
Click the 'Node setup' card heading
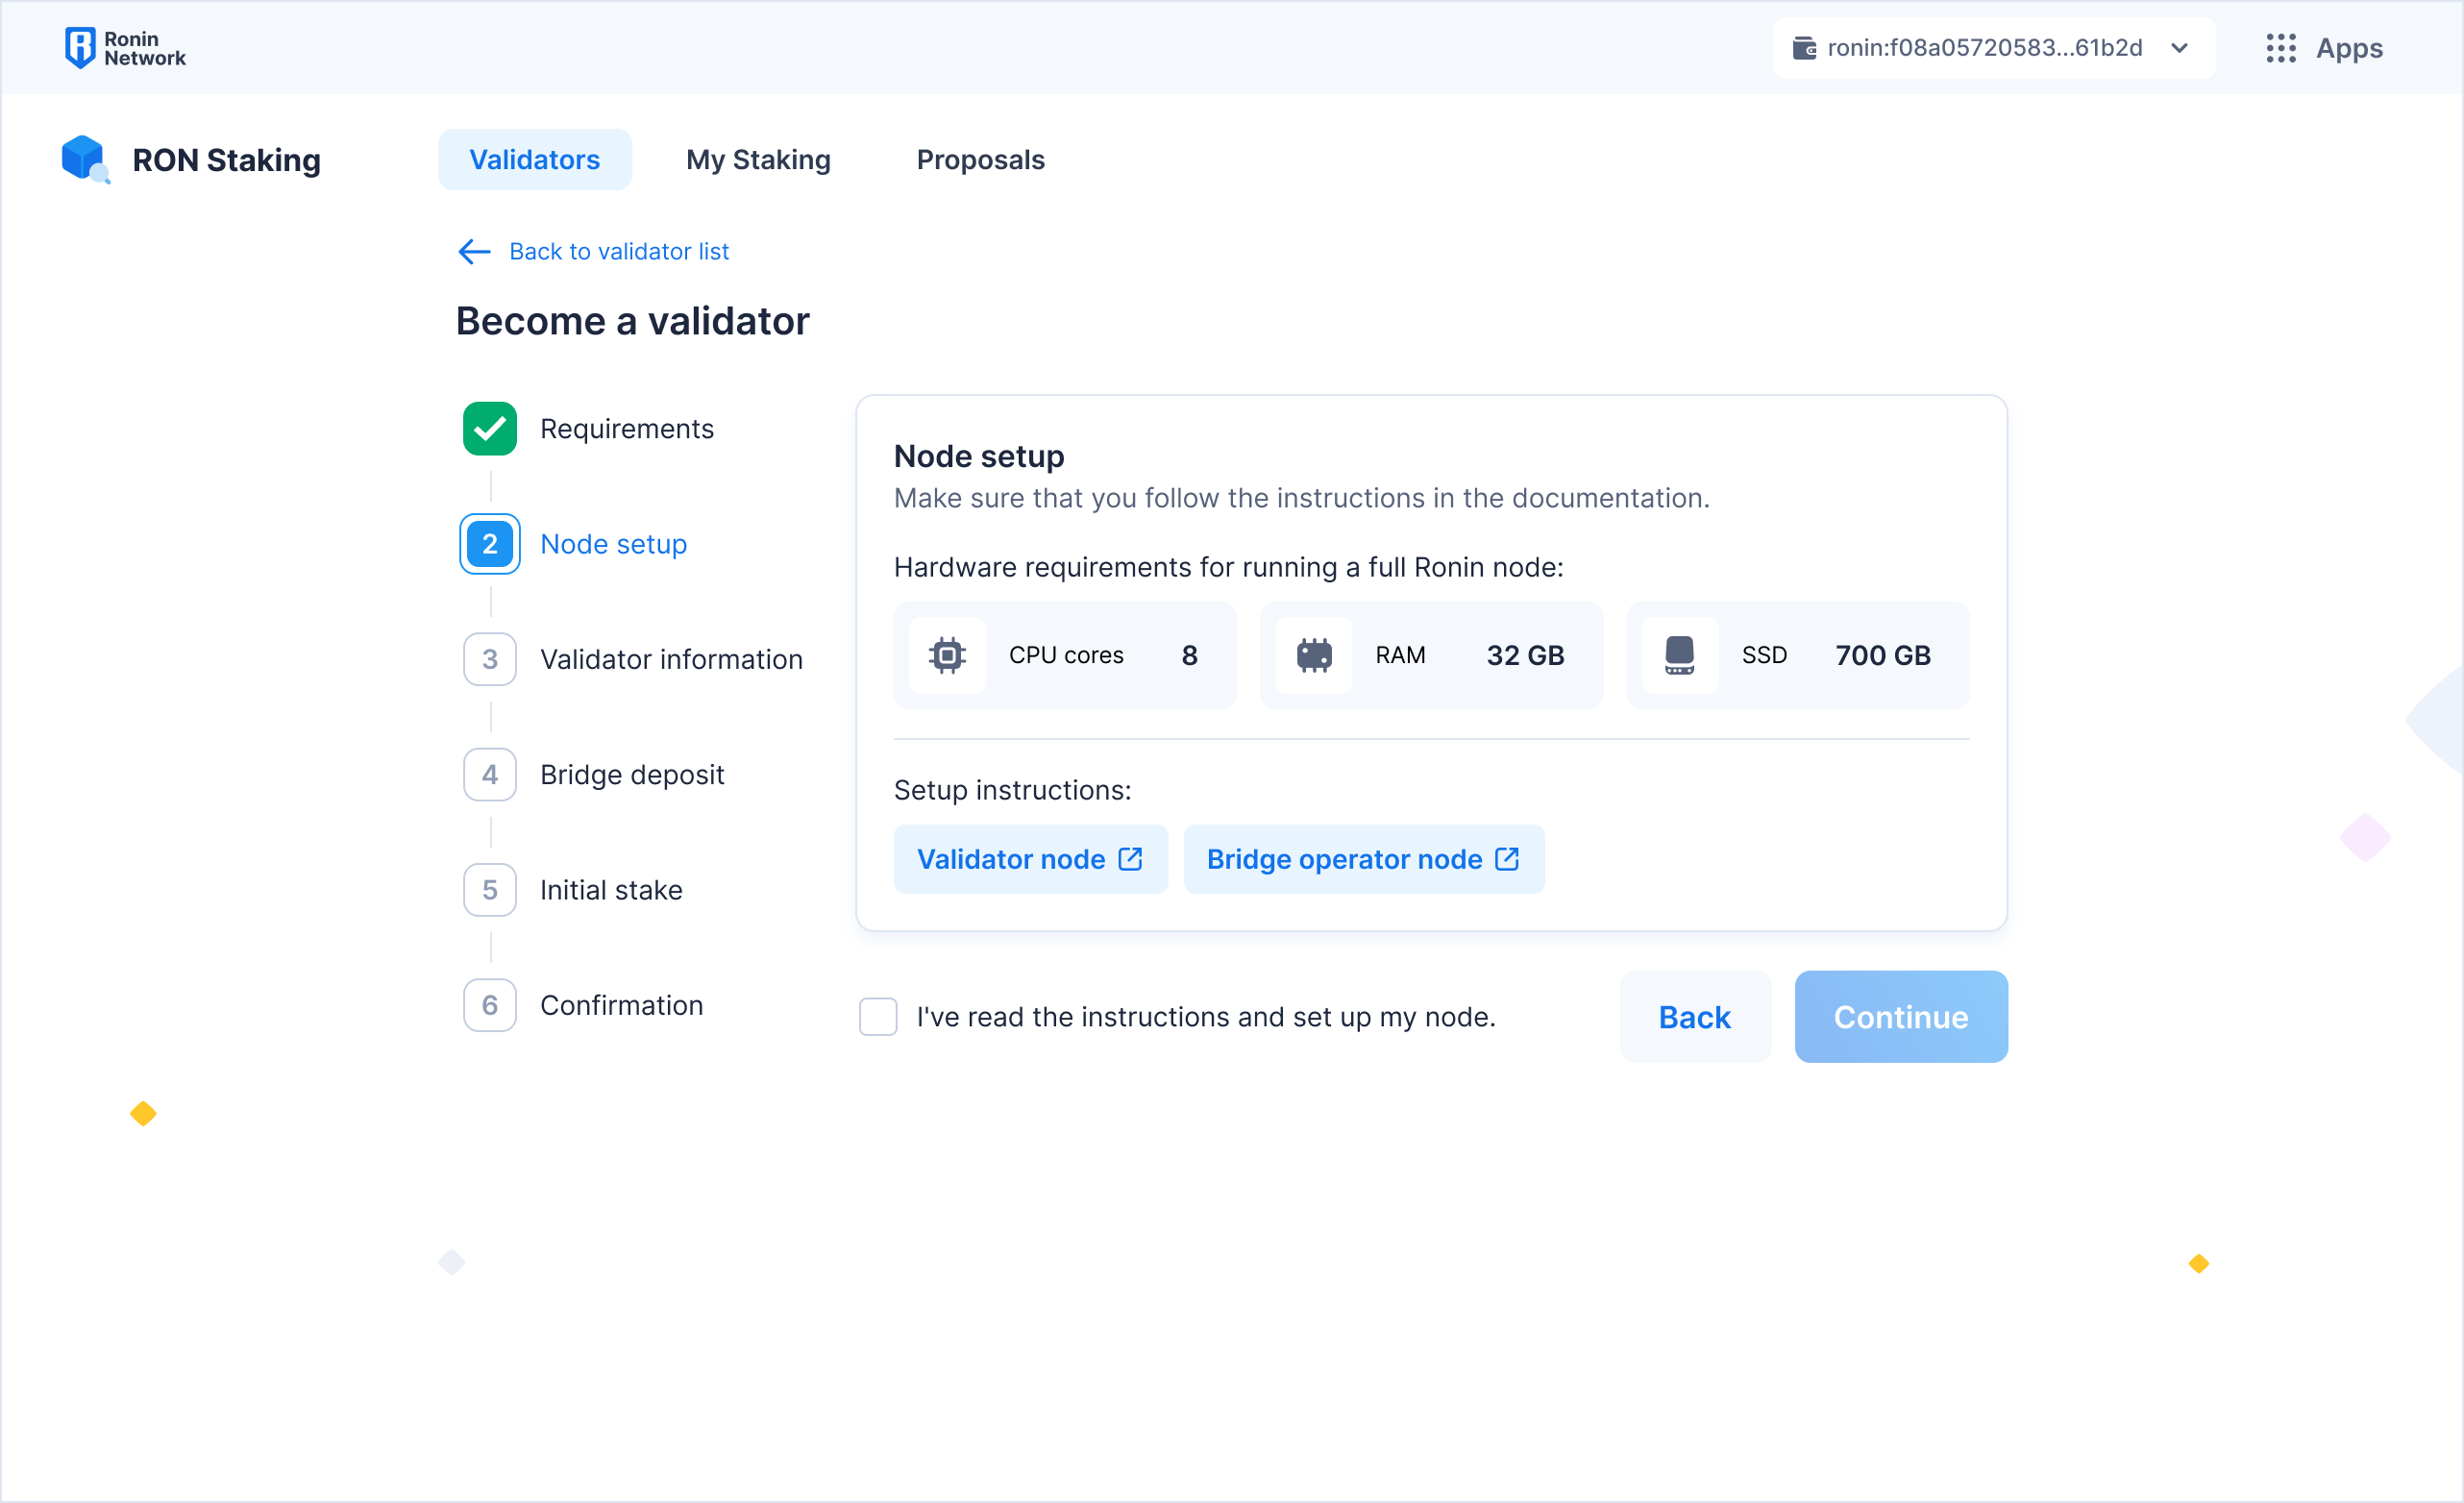[x=979, y=457]
